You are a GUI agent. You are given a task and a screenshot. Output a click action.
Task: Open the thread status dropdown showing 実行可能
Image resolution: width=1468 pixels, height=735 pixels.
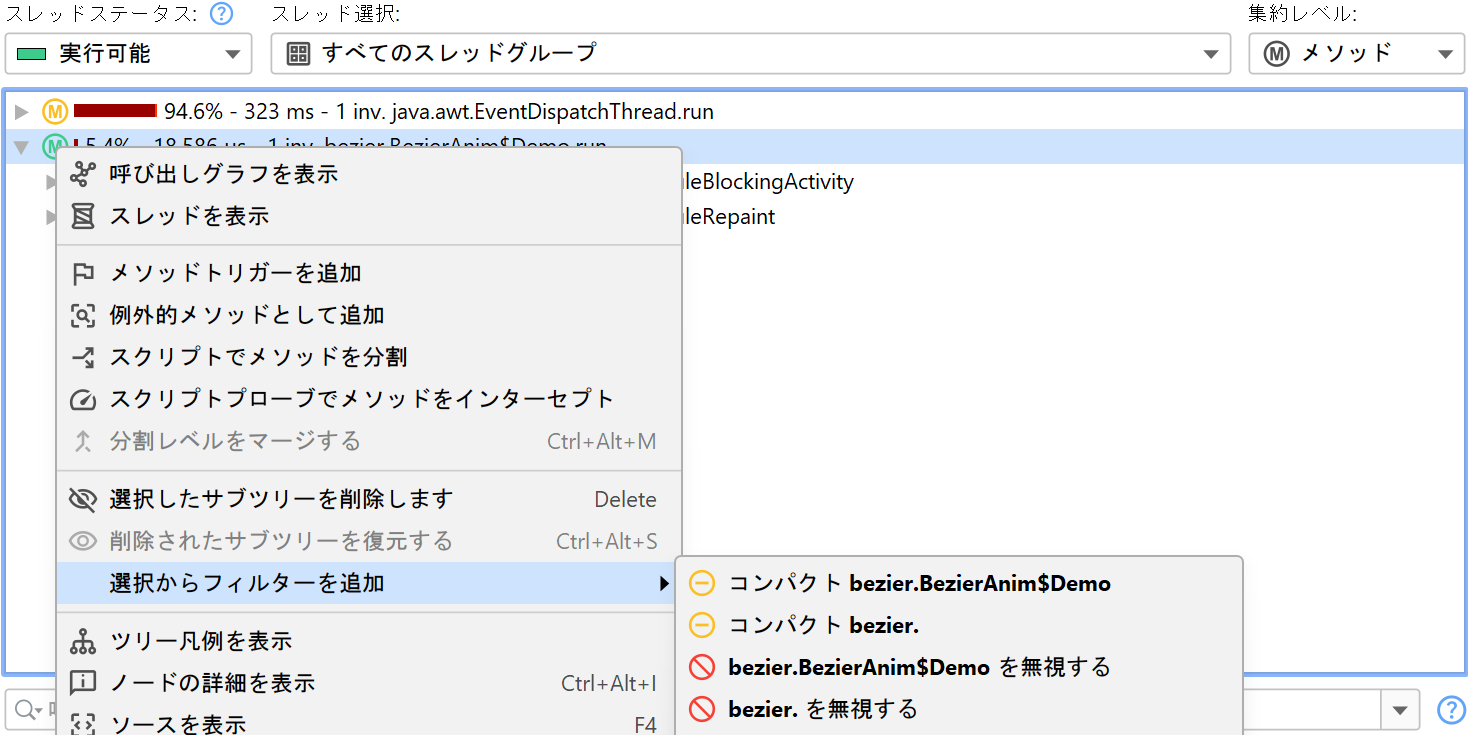coord(128,54)
